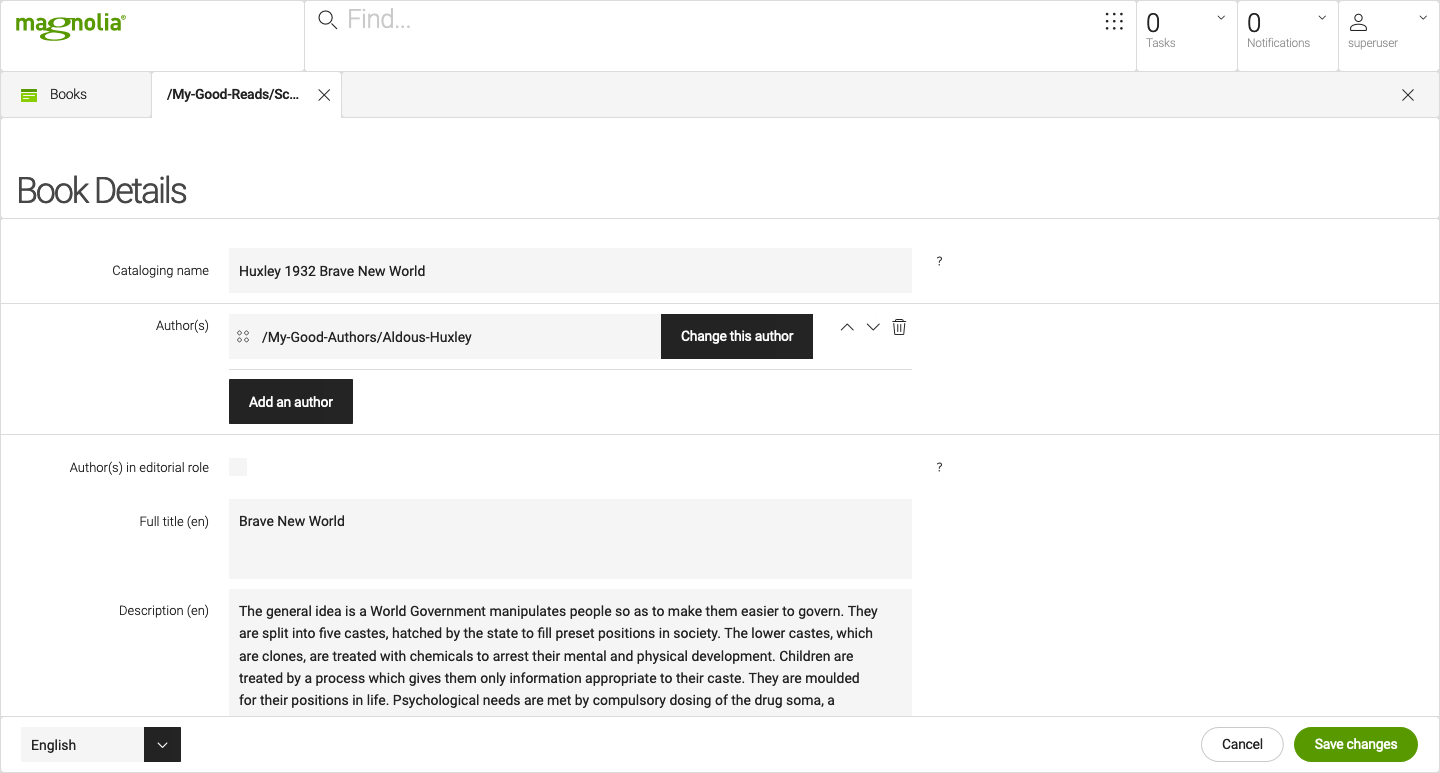1440x773 pixels.
Task: Click the drag handle on the author field
Action: (x=243, y=336)
